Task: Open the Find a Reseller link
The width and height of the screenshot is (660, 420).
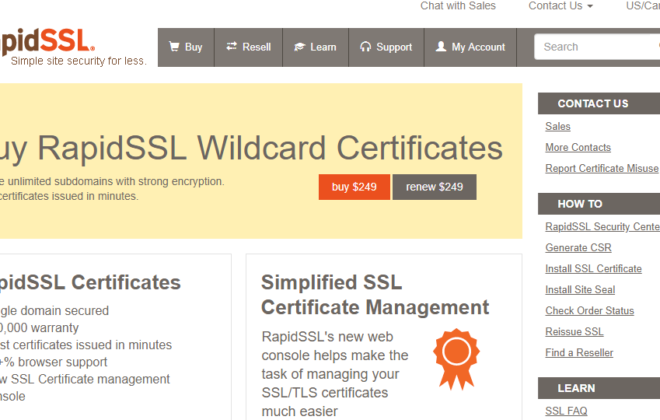Action: tap(579, 353)
